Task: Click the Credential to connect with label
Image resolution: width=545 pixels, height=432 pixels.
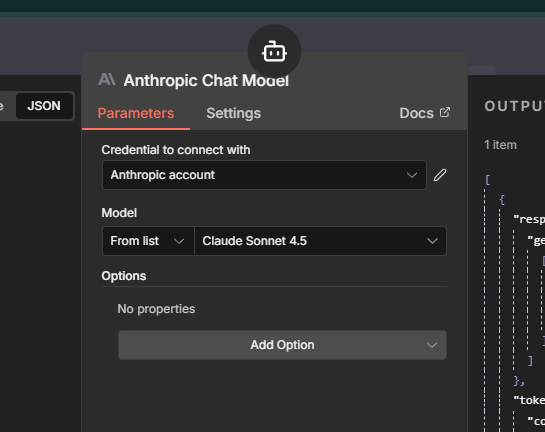Action: [176, 150]
